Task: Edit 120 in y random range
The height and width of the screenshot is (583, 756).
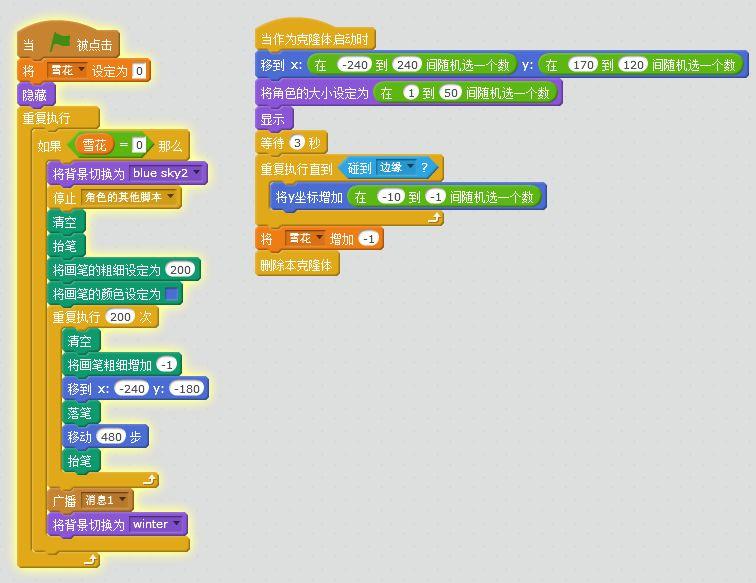Action: 634,65
